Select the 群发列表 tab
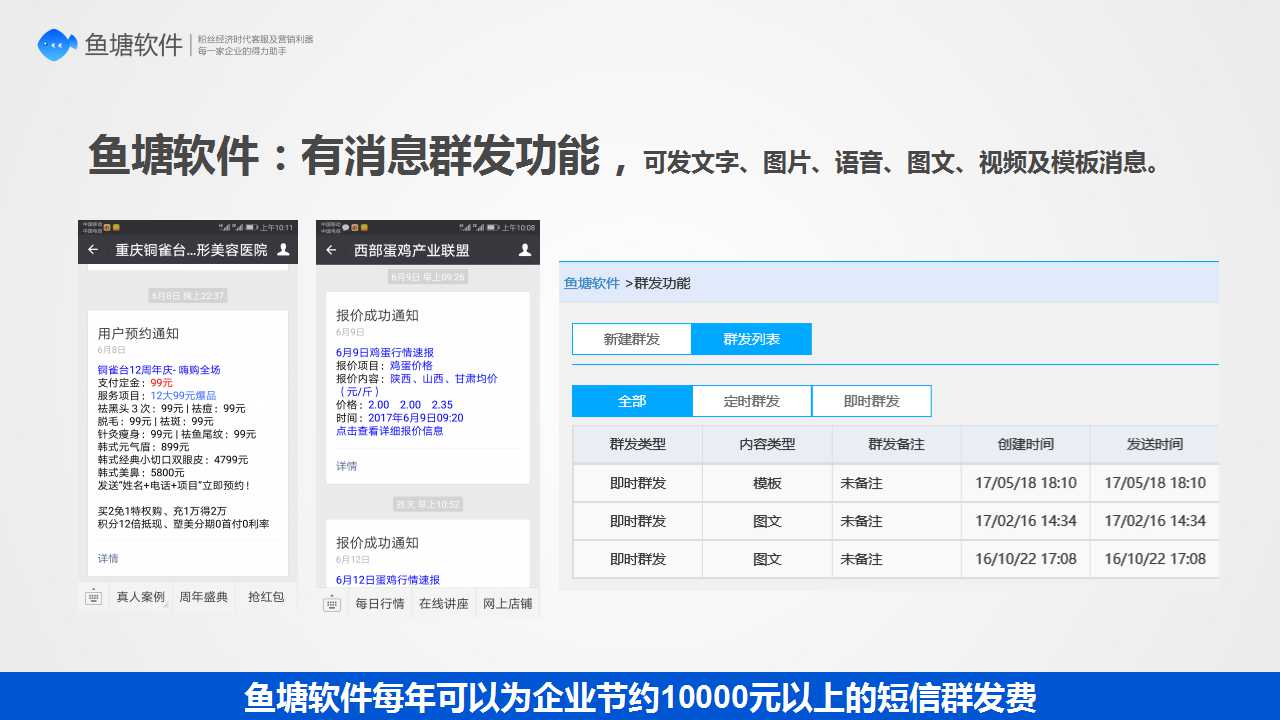The height and width of the screenshot is (720, 1280). 752,339
